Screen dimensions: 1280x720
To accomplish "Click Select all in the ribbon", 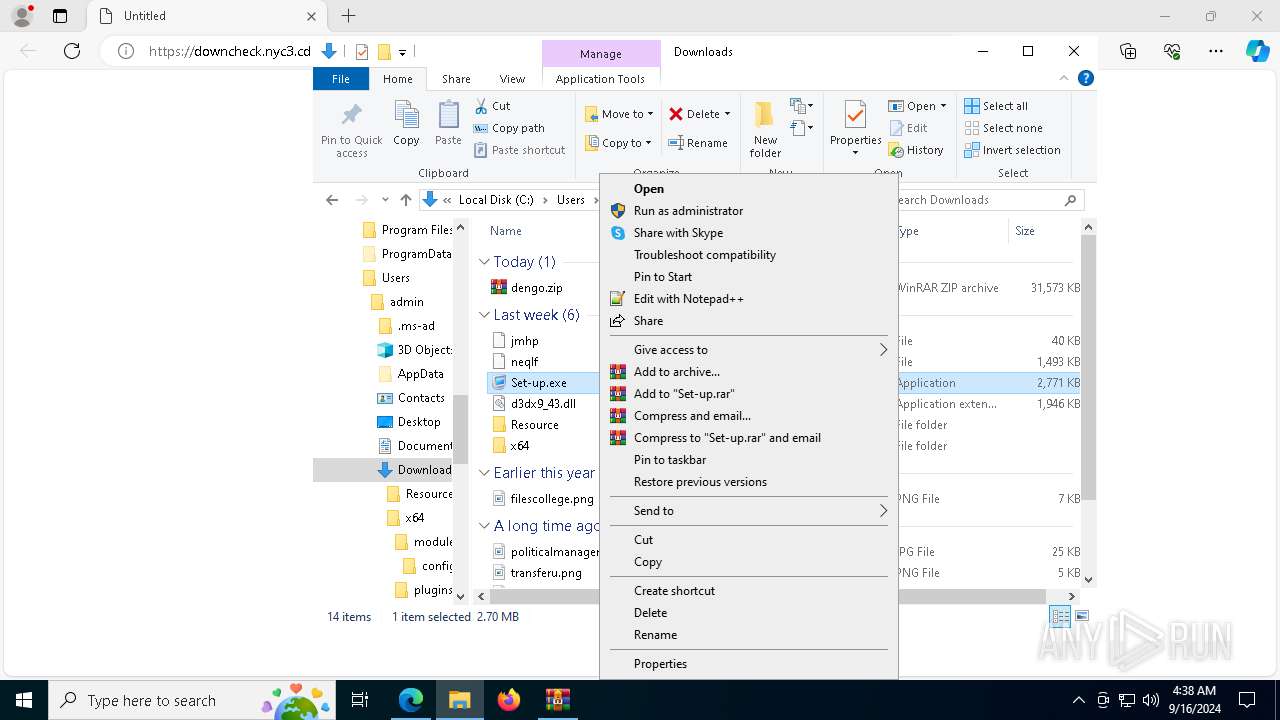I will [x=996, y=106].
